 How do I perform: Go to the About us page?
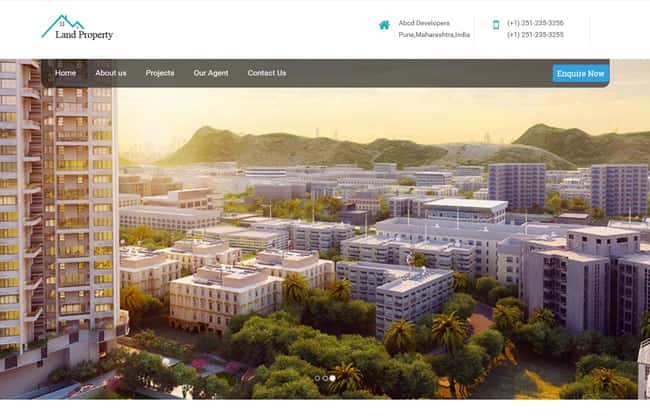(111, 73)
